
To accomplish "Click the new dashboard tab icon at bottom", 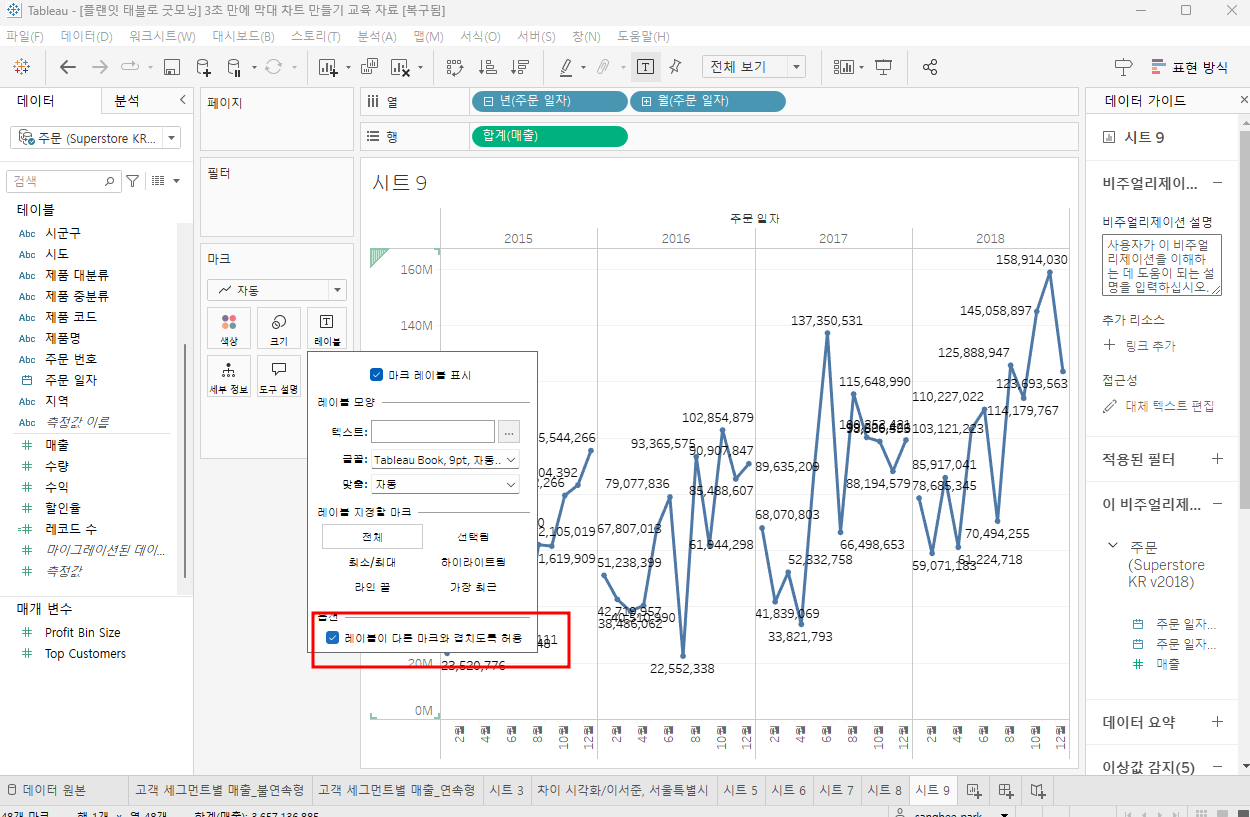I will tap(1007, 790).
